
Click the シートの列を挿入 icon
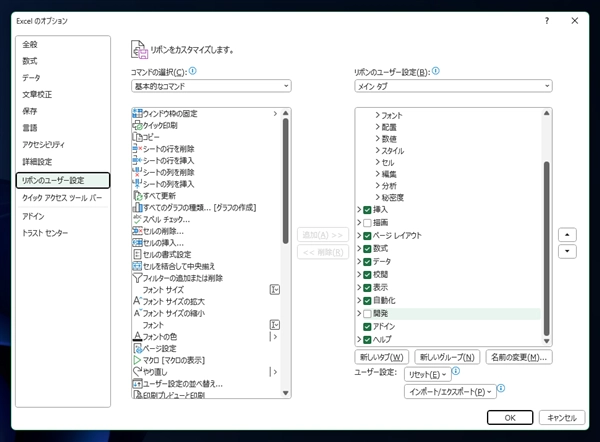pyautogui.click(x=137, y=184)
